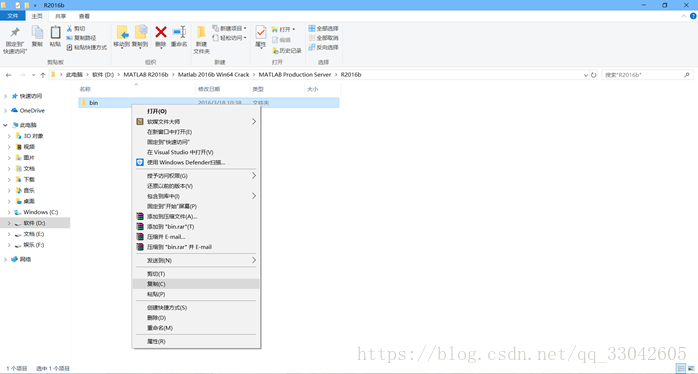Click the search R2016b input box

pyautogui.click(x=647, y=75)
